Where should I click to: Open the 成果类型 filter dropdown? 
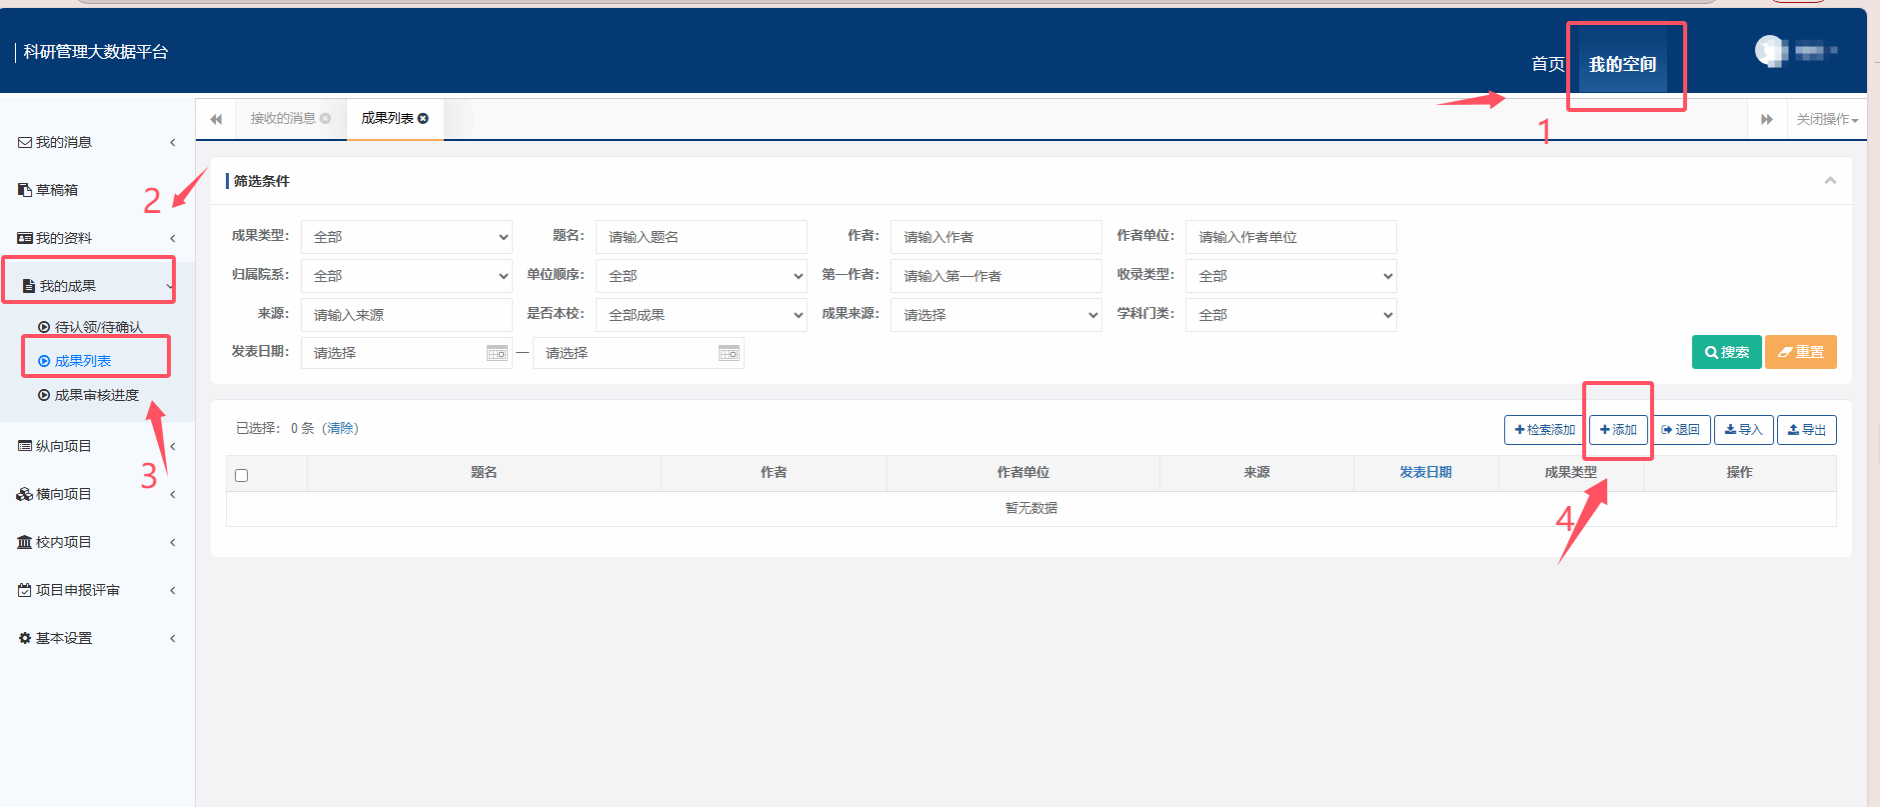point(407,237)
